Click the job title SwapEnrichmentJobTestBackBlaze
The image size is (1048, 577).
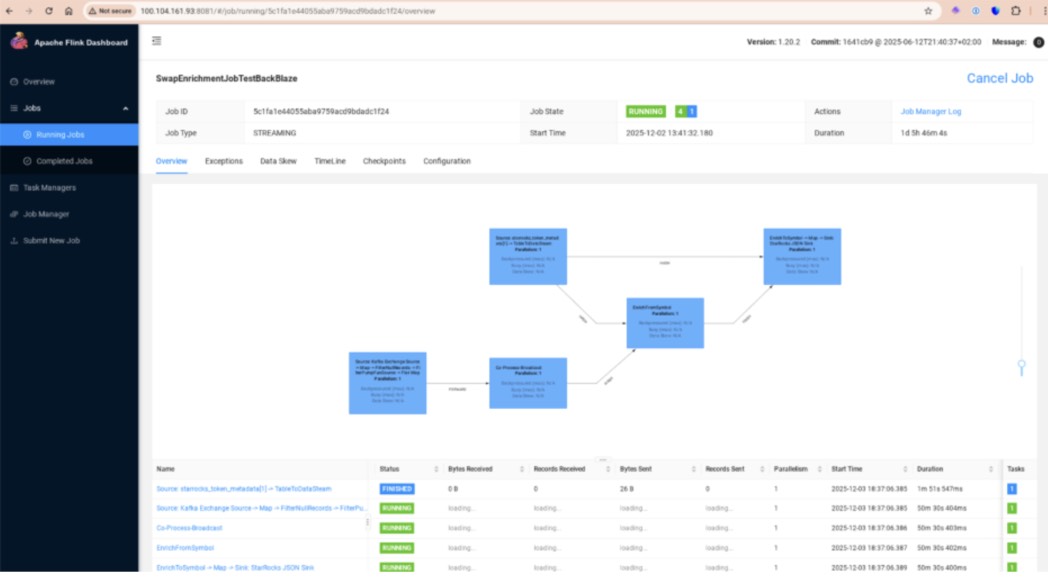coord(227,78)
